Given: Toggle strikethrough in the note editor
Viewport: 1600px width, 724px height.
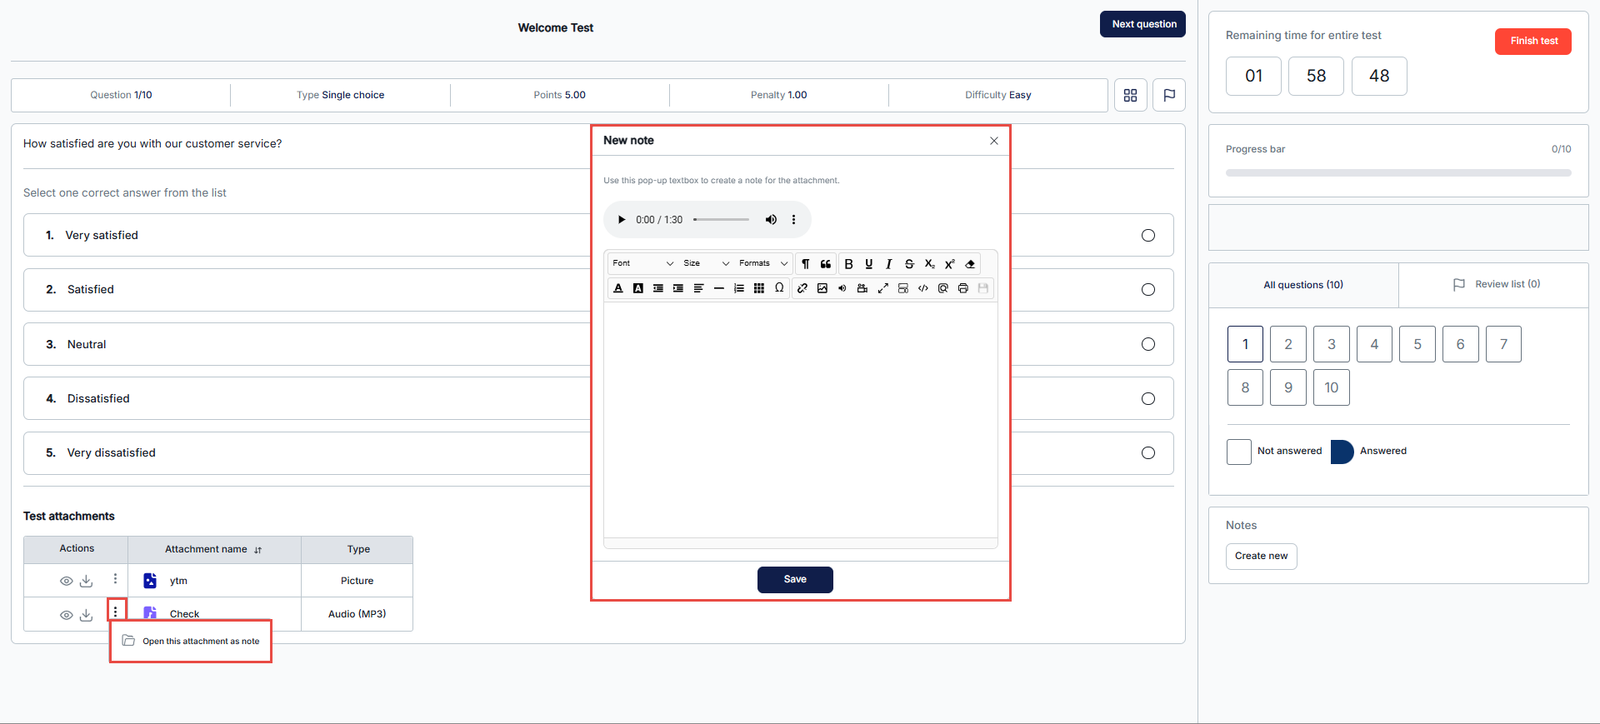Looking at the screenshot, I should (909, 264).
